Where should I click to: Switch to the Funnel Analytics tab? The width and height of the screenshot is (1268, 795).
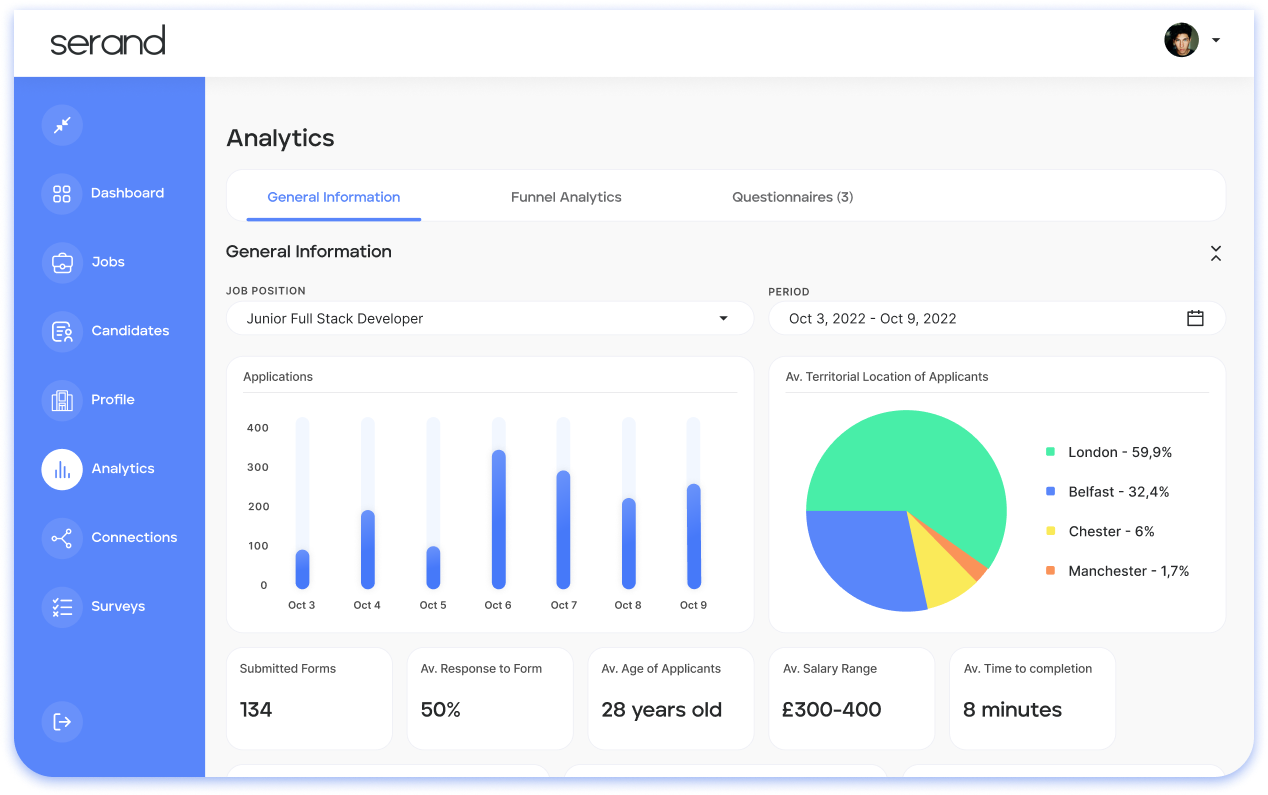tap(566, 197)
